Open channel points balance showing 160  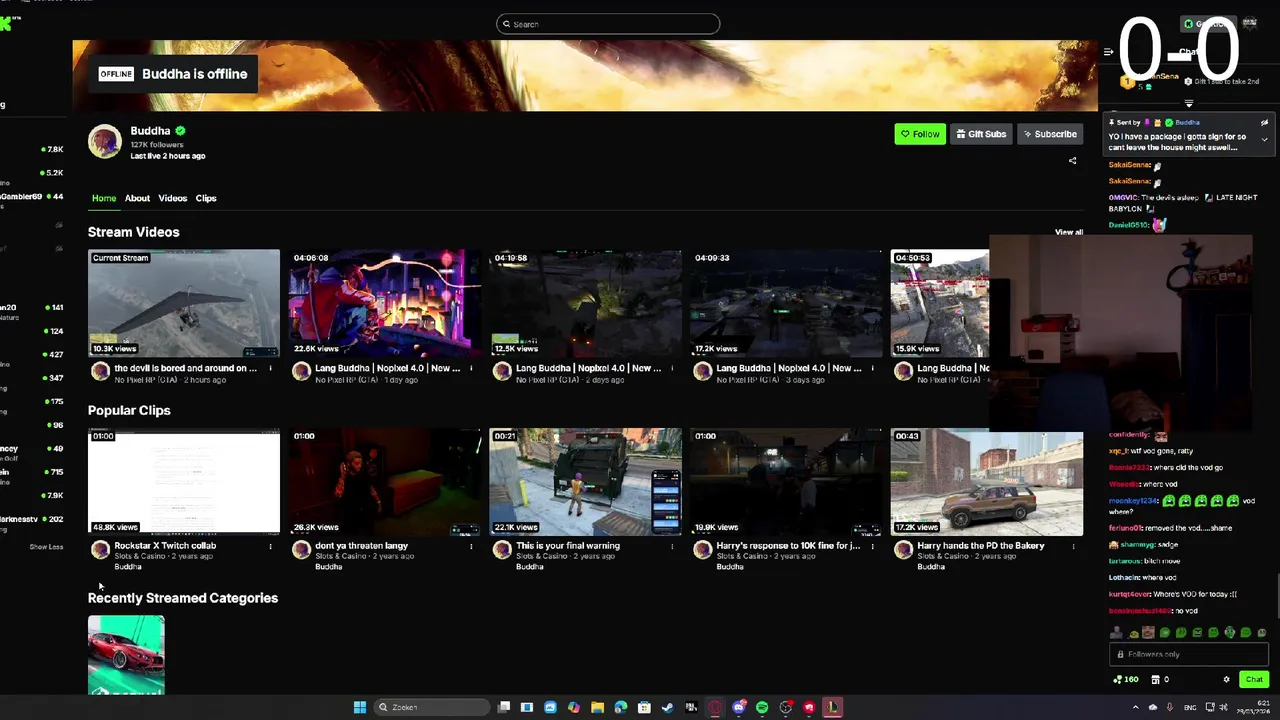point(1126,680)
